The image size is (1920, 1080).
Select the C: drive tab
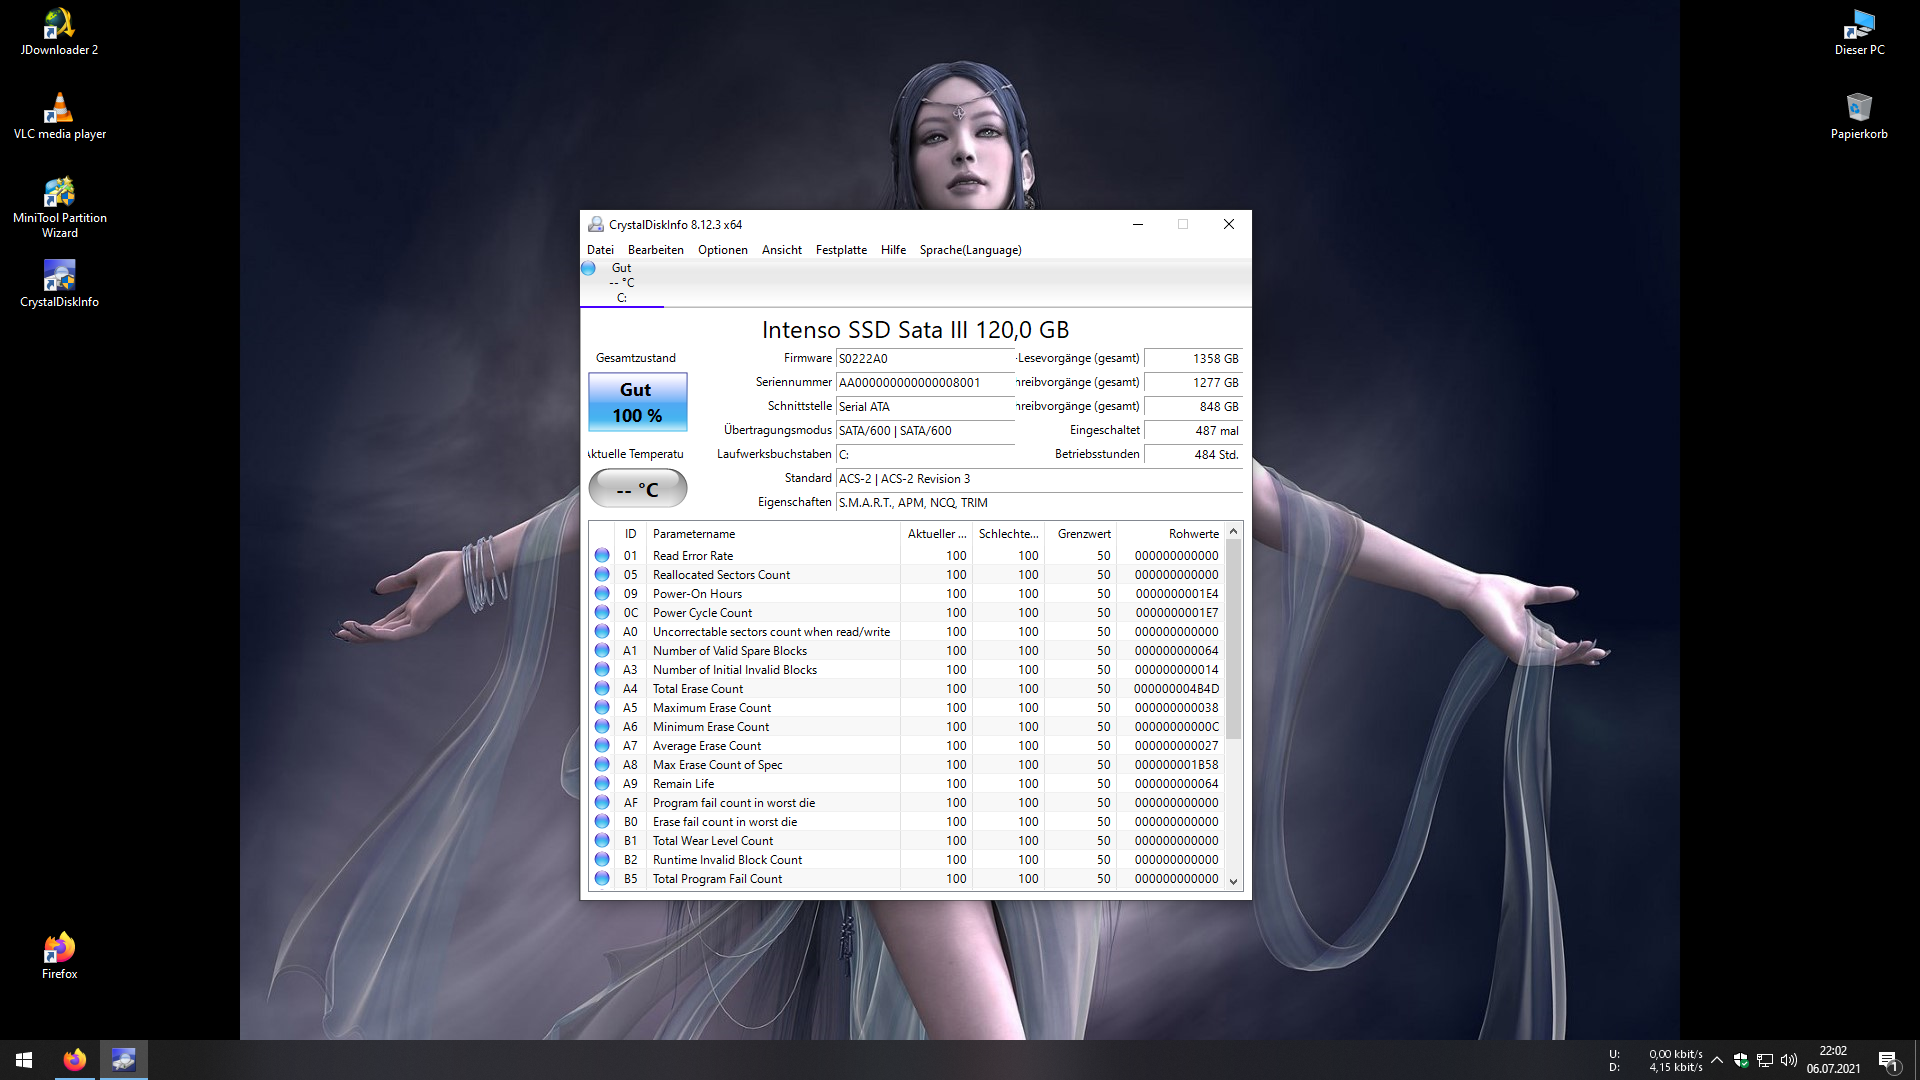coord(621,283)
